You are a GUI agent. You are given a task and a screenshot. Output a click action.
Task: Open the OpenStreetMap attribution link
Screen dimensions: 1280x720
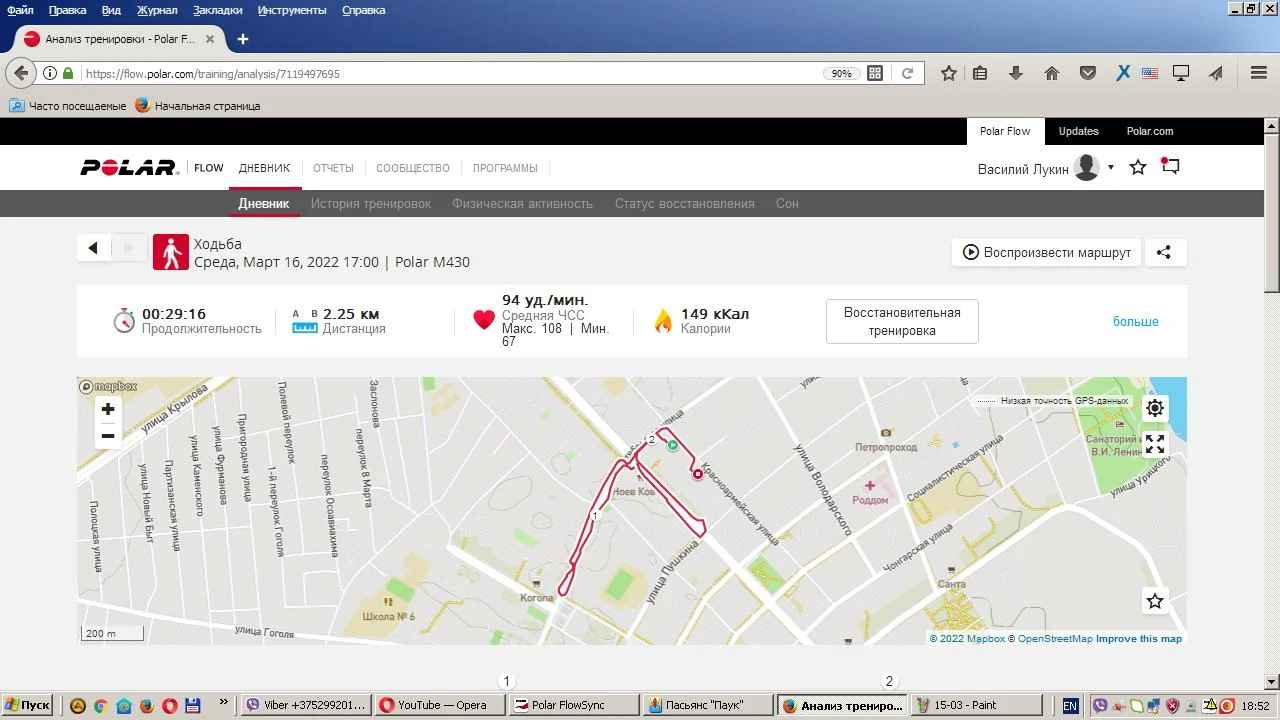point(1055,639)
